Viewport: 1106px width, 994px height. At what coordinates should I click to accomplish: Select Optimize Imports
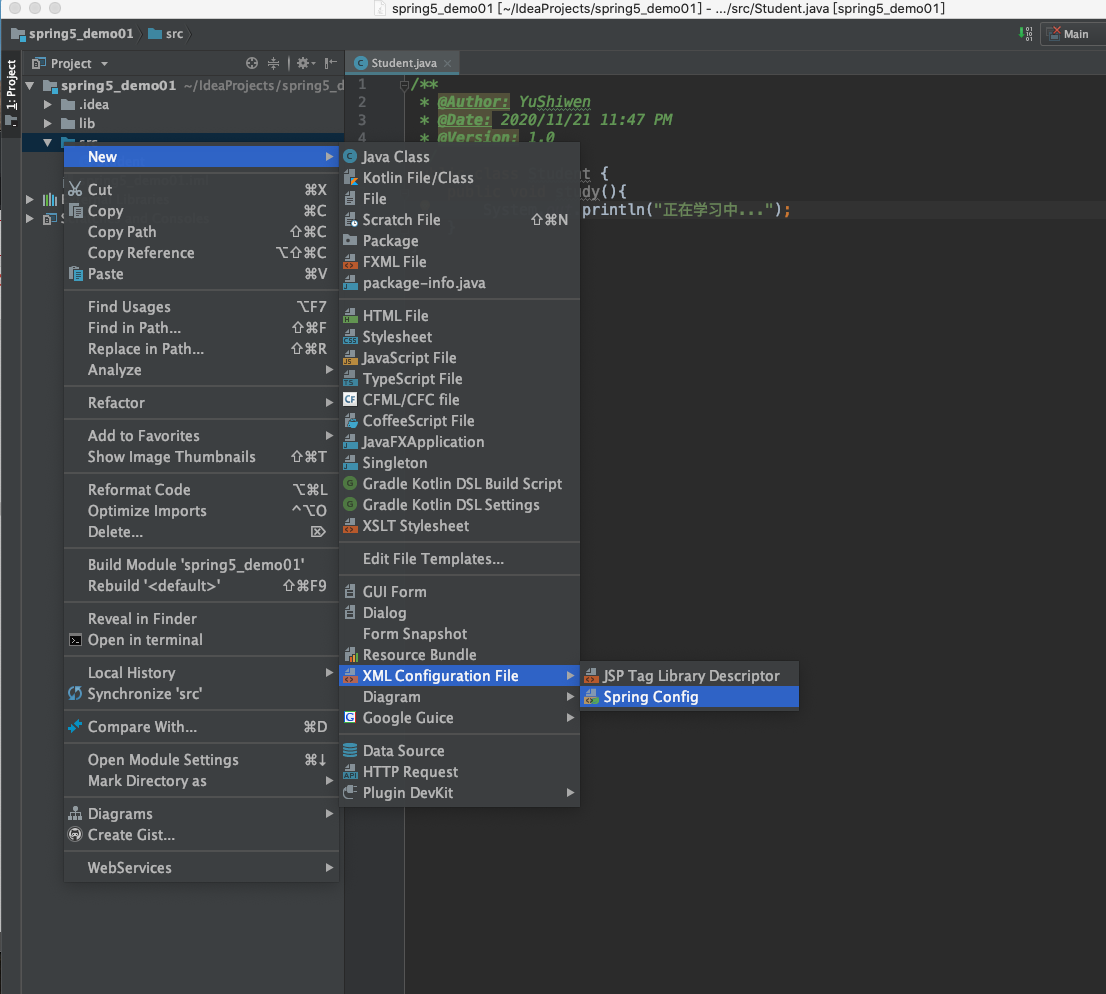(x=201, y=511)
